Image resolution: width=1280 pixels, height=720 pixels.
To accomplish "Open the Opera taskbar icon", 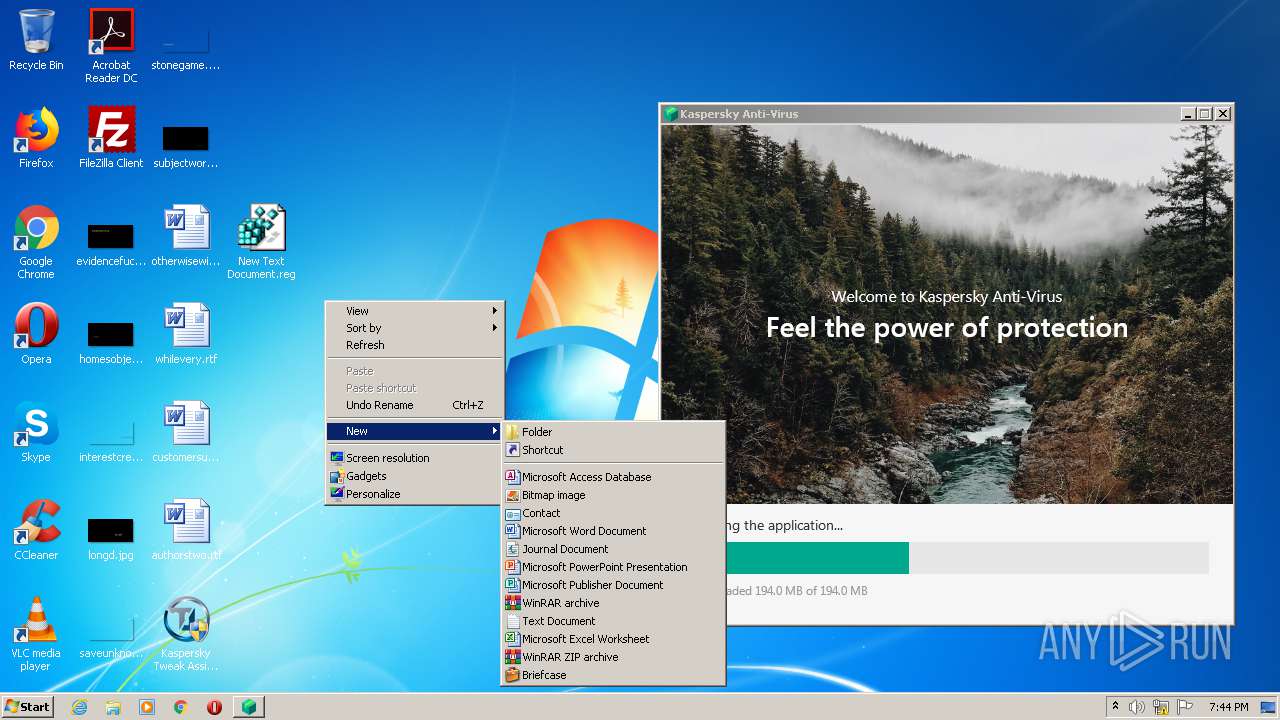I will coord(214,707).
